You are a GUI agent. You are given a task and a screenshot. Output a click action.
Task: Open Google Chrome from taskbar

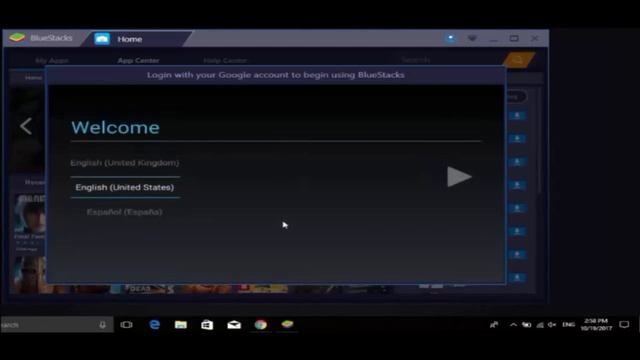pos(260,325)
